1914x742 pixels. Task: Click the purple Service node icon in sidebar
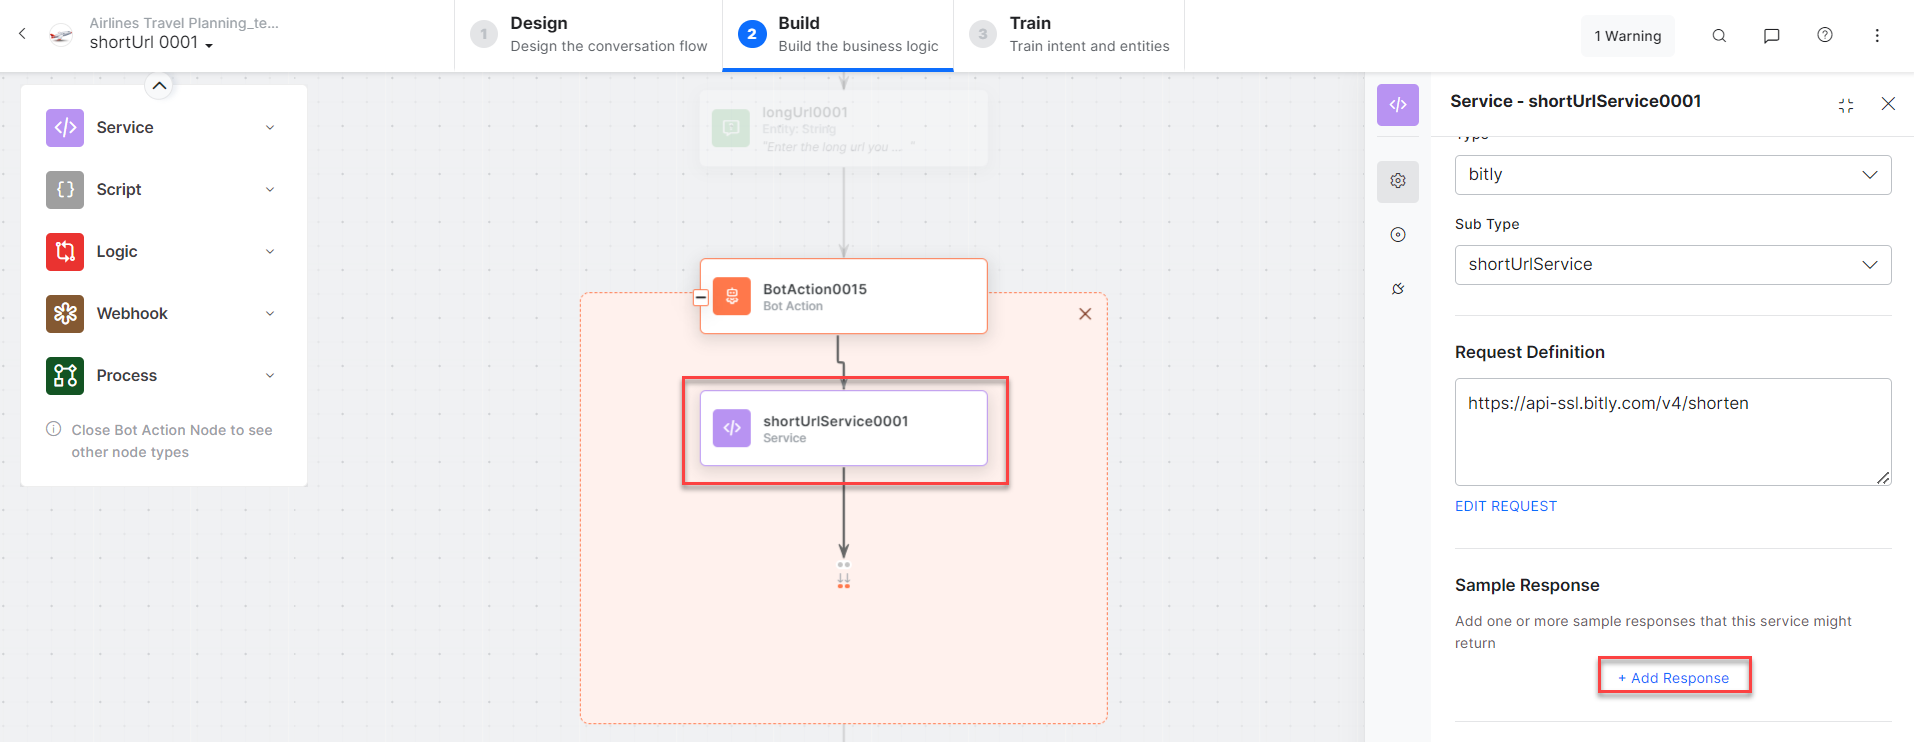[x=65, y=127]
